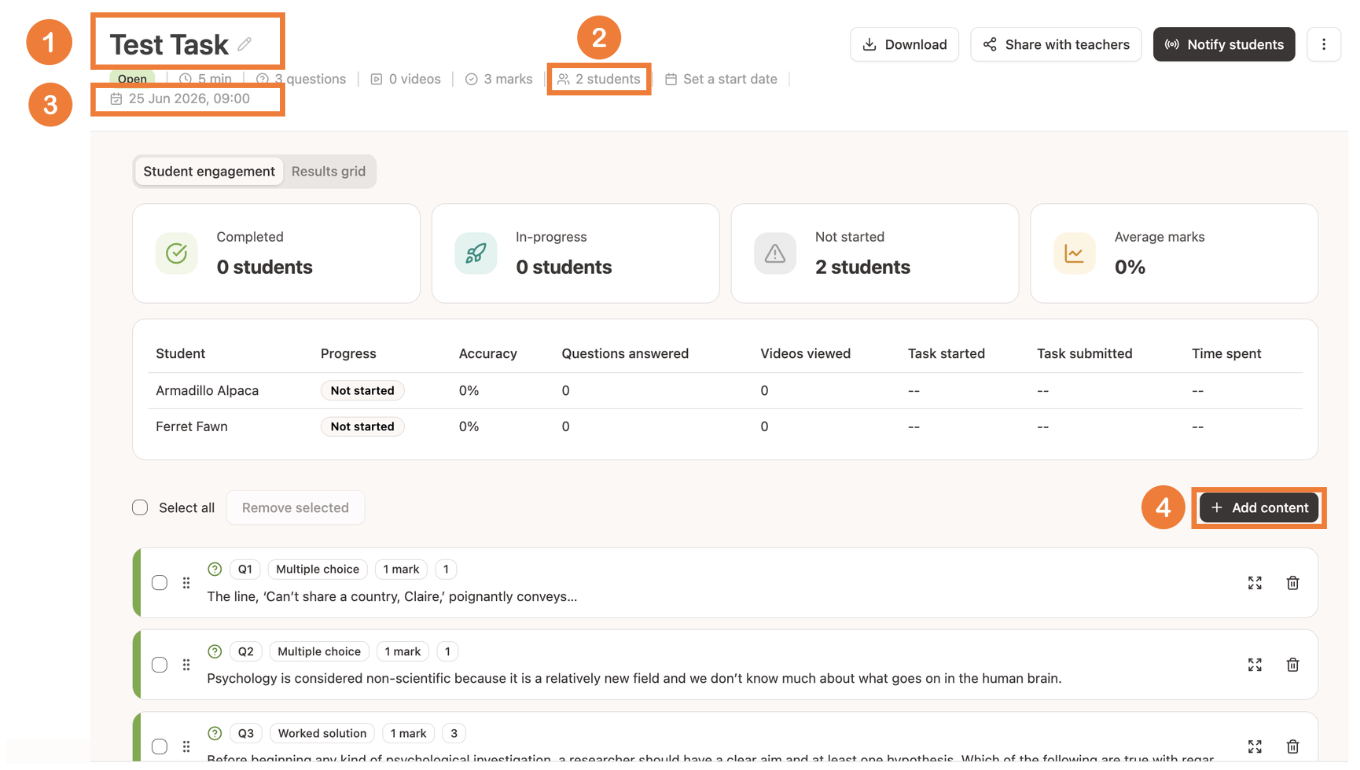1360x770 pixels.
Task: Click the trash icon for question Q2
Action: [1293, 665]
